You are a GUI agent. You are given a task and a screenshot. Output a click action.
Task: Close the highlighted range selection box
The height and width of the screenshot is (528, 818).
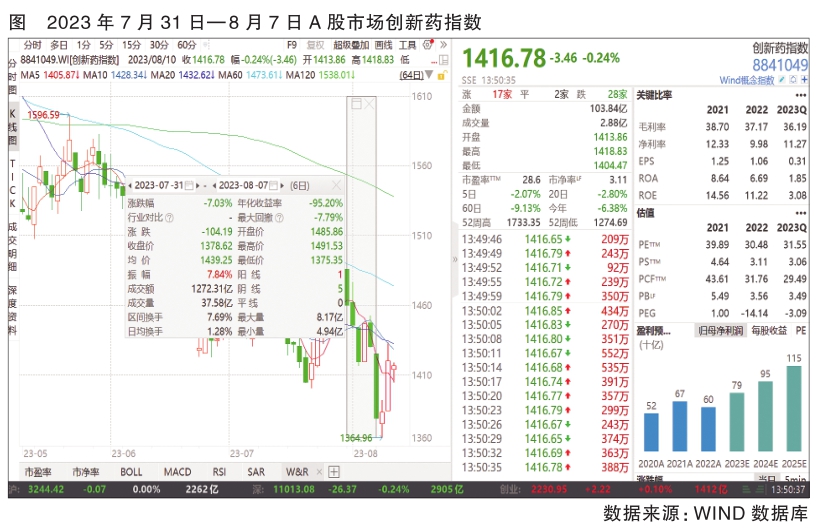(369, 104)
